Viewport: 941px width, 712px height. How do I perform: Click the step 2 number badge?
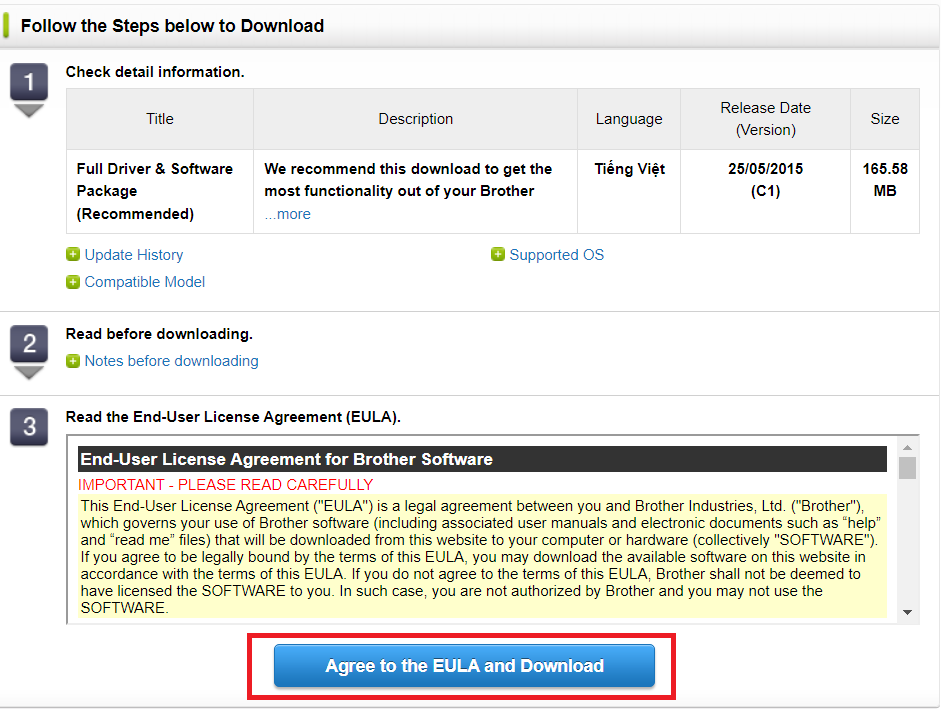pyautogui.click(x=29, y=345)
